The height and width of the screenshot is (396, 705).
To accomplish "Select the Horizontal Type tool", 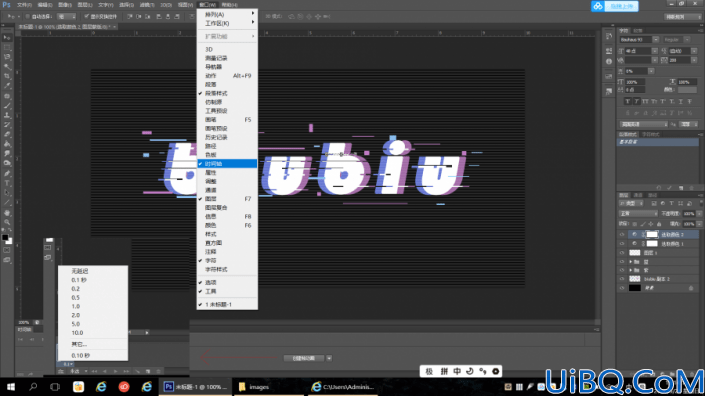I will click(7, 183).
